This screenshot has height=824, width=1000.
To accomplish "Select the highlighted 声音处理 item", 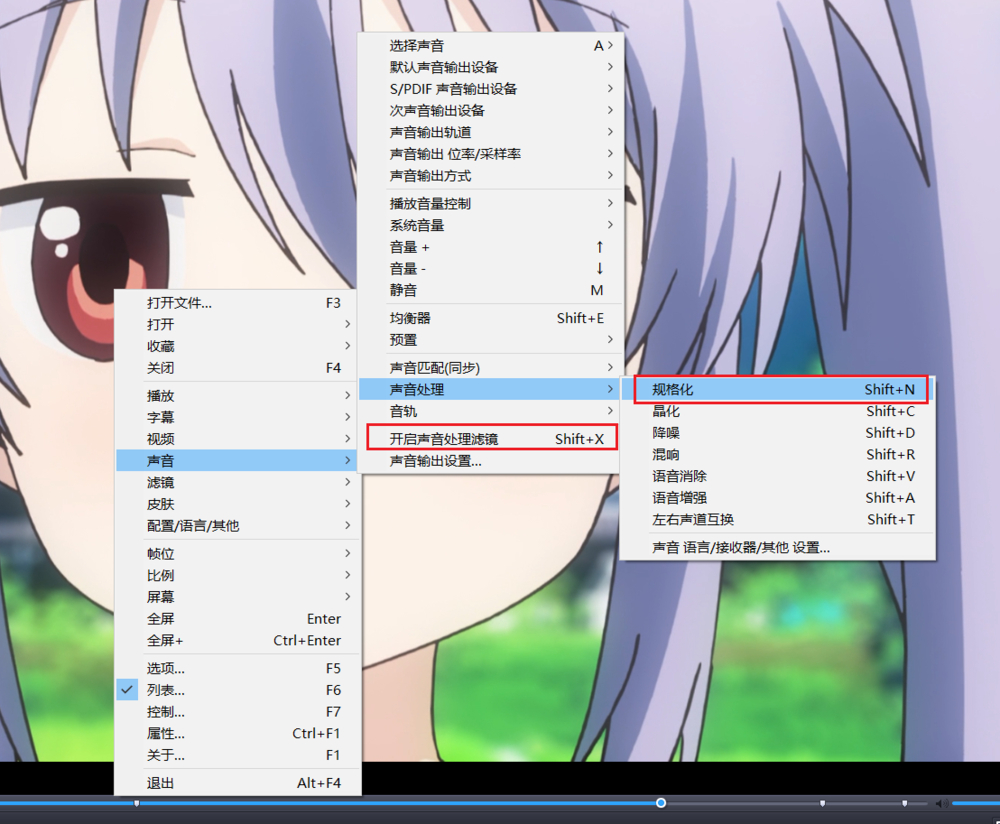I will pos(490,390).
